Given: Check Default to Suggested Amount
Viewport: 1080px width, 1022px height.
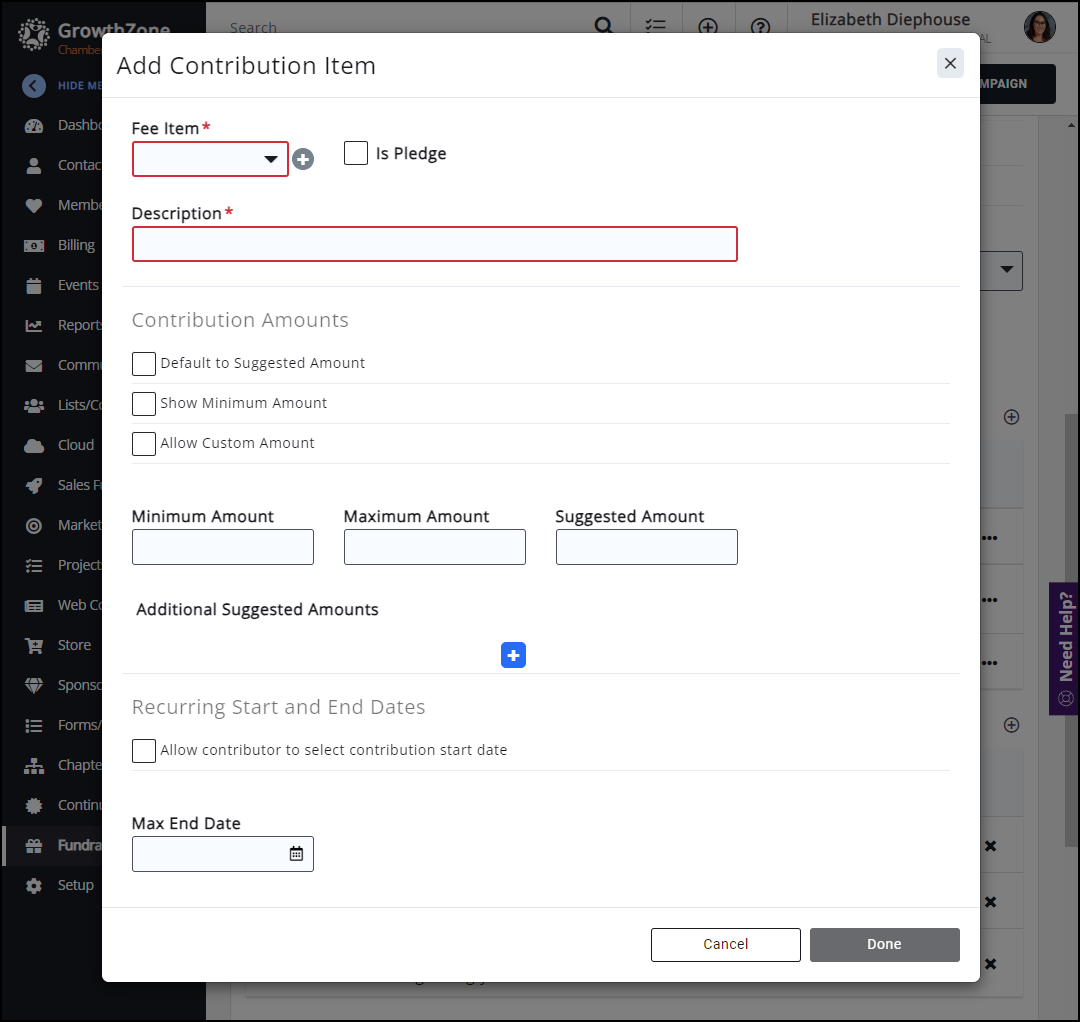Looking at the screenshot, I should click(144, 363).
